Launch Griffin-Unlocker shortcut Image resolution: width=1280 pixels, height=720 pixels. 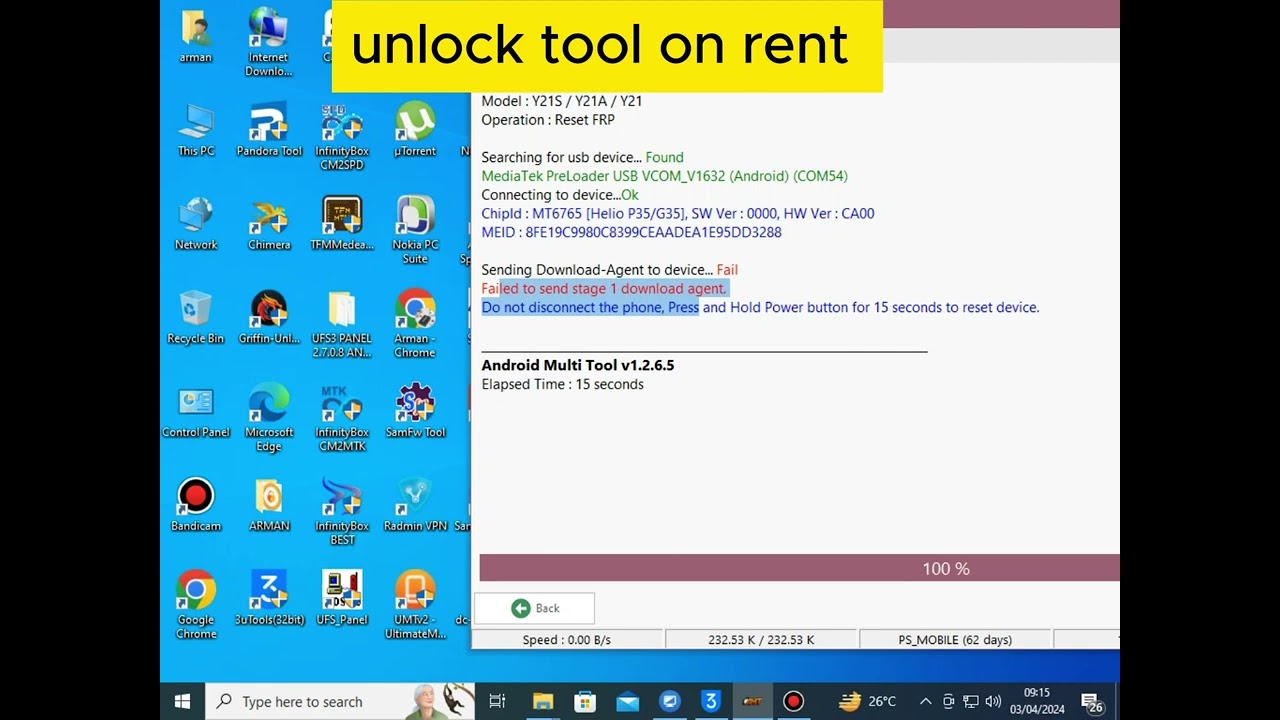[x=269, y=318]
